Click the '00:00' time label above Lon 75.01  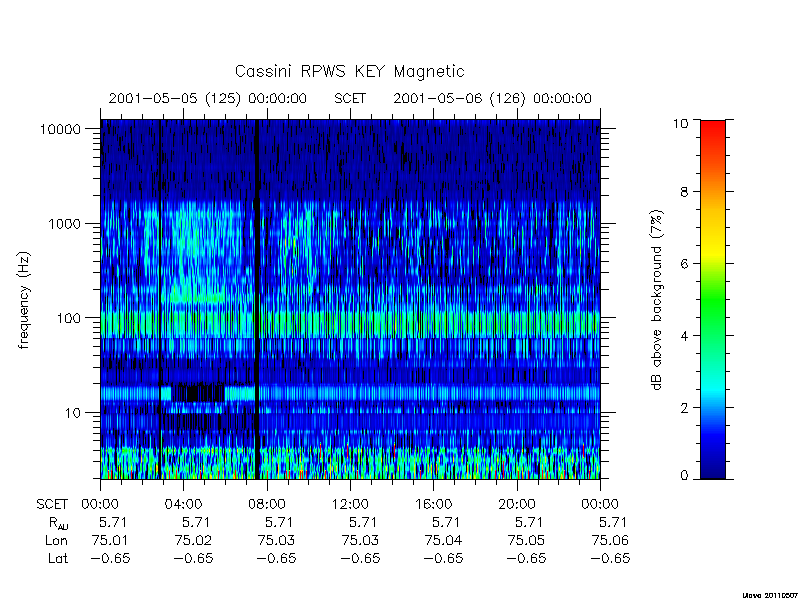point(100,505)
